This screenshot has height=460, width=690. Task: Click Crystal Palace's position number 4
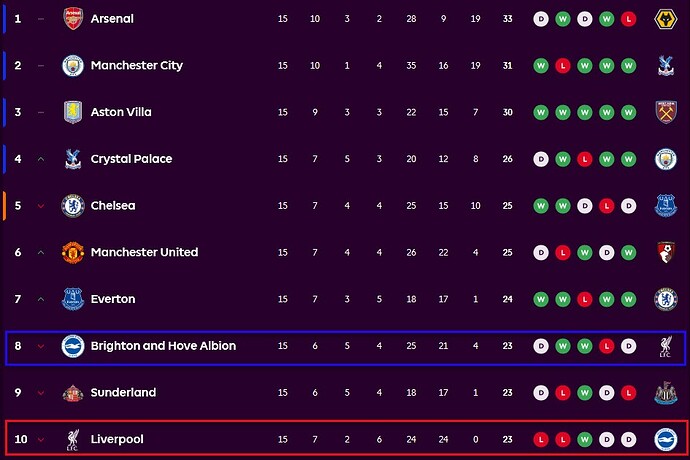18,159
